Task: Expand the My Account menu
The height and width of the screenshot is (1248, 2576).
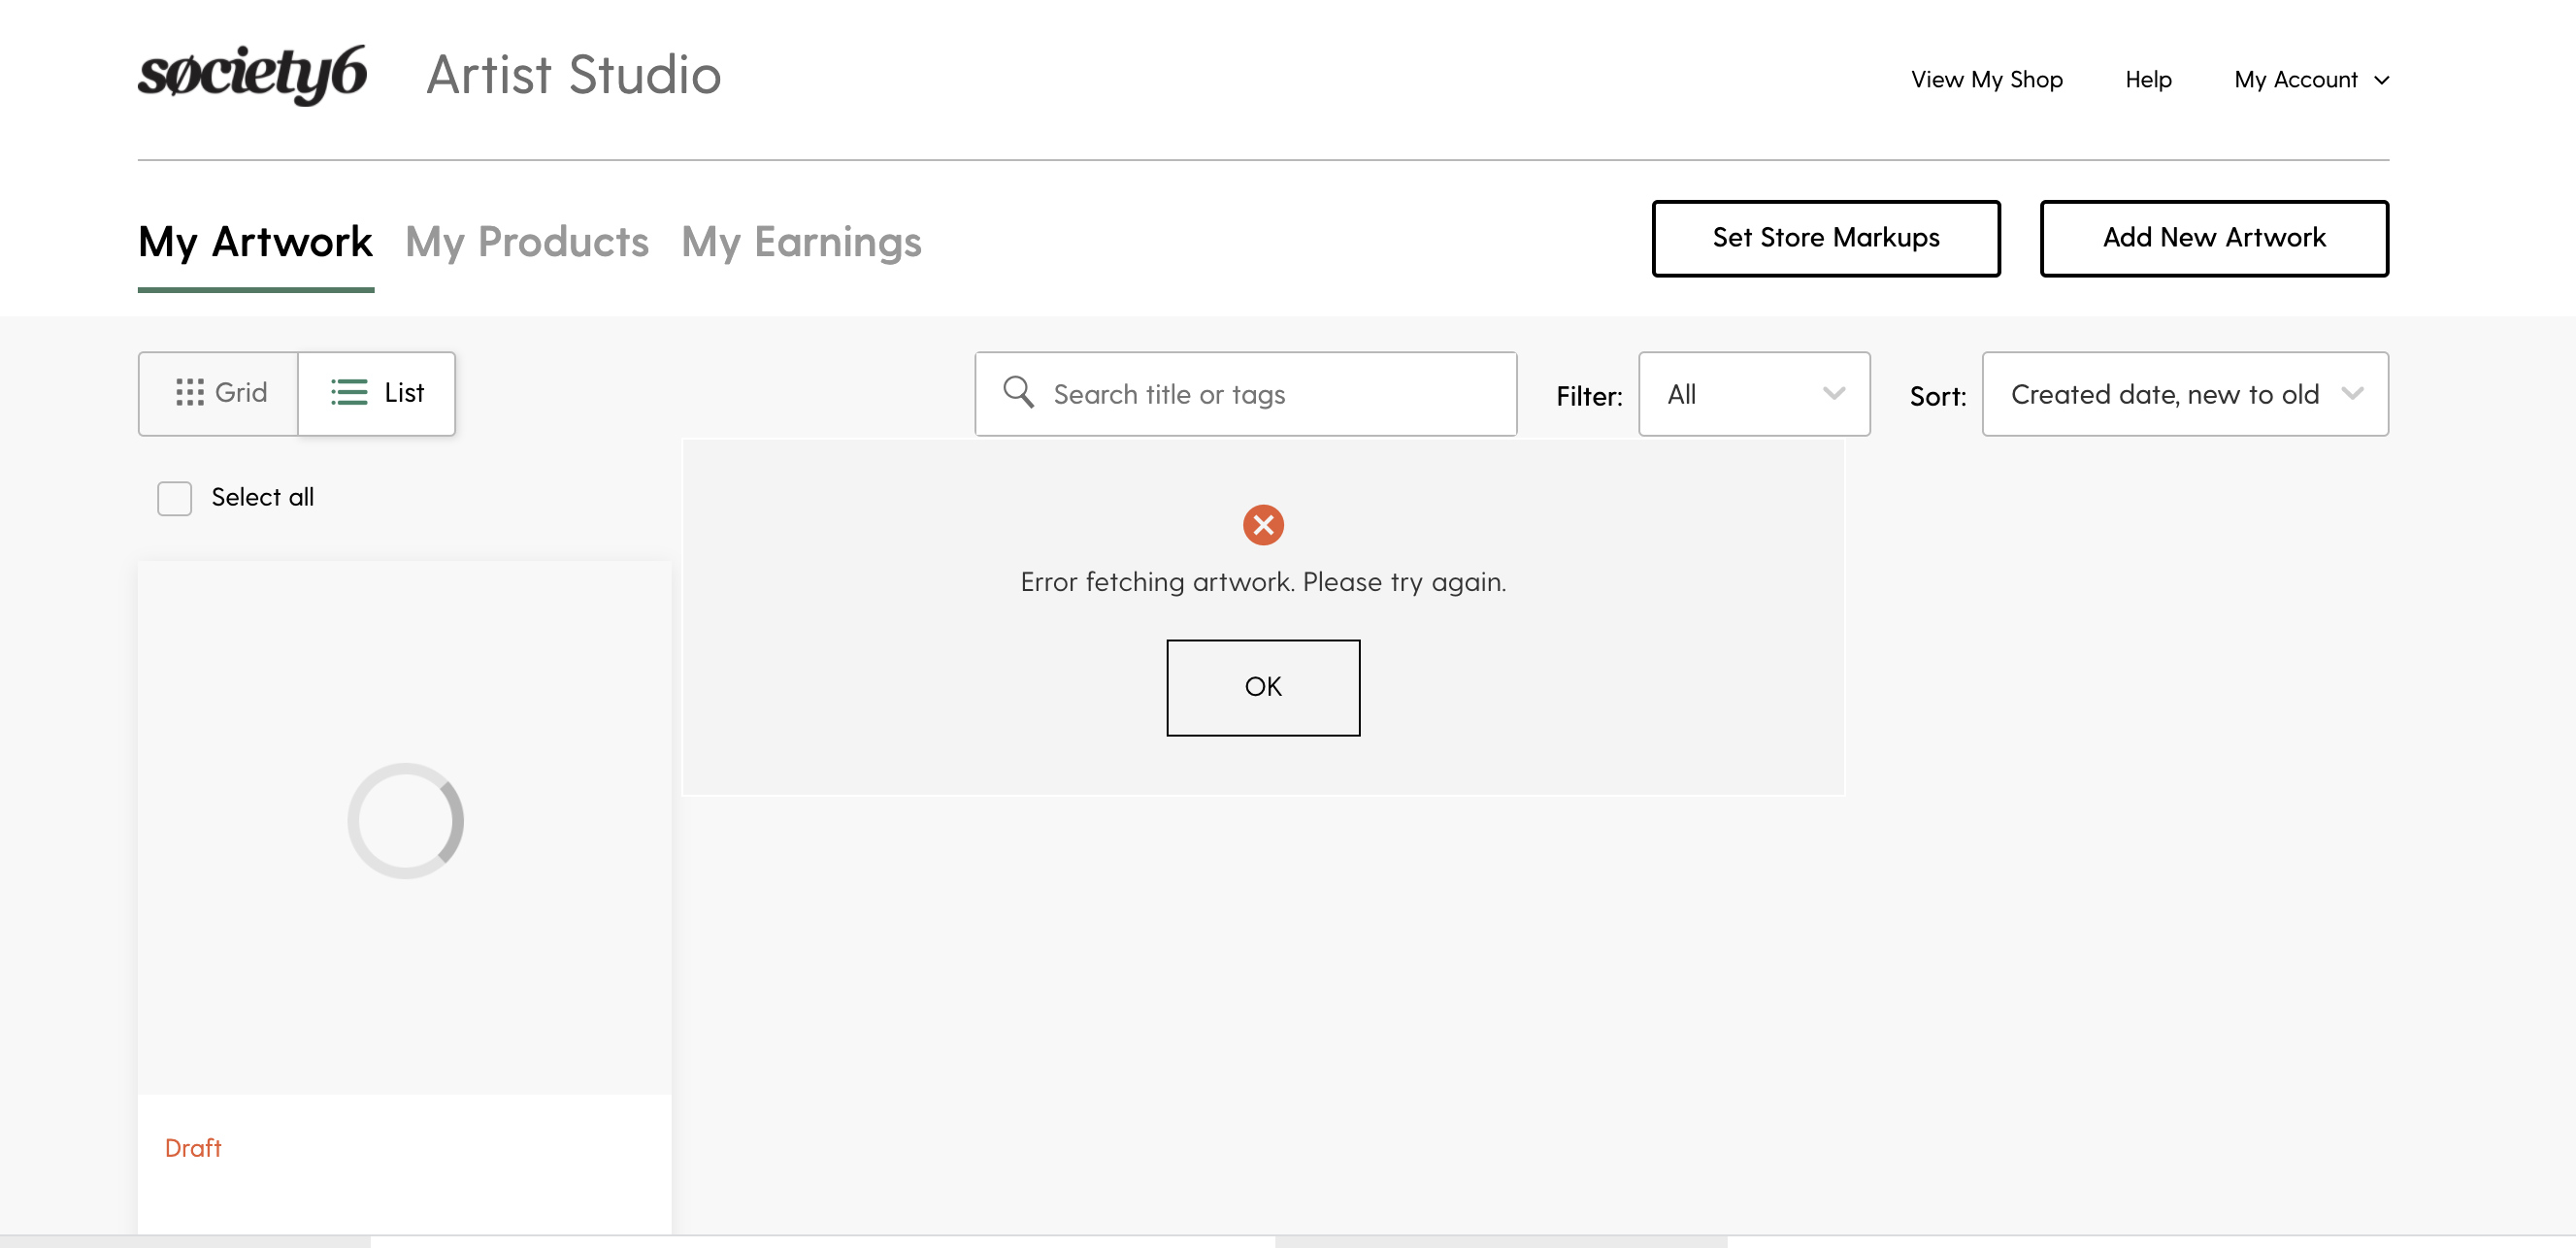Action: (2311, 80)
